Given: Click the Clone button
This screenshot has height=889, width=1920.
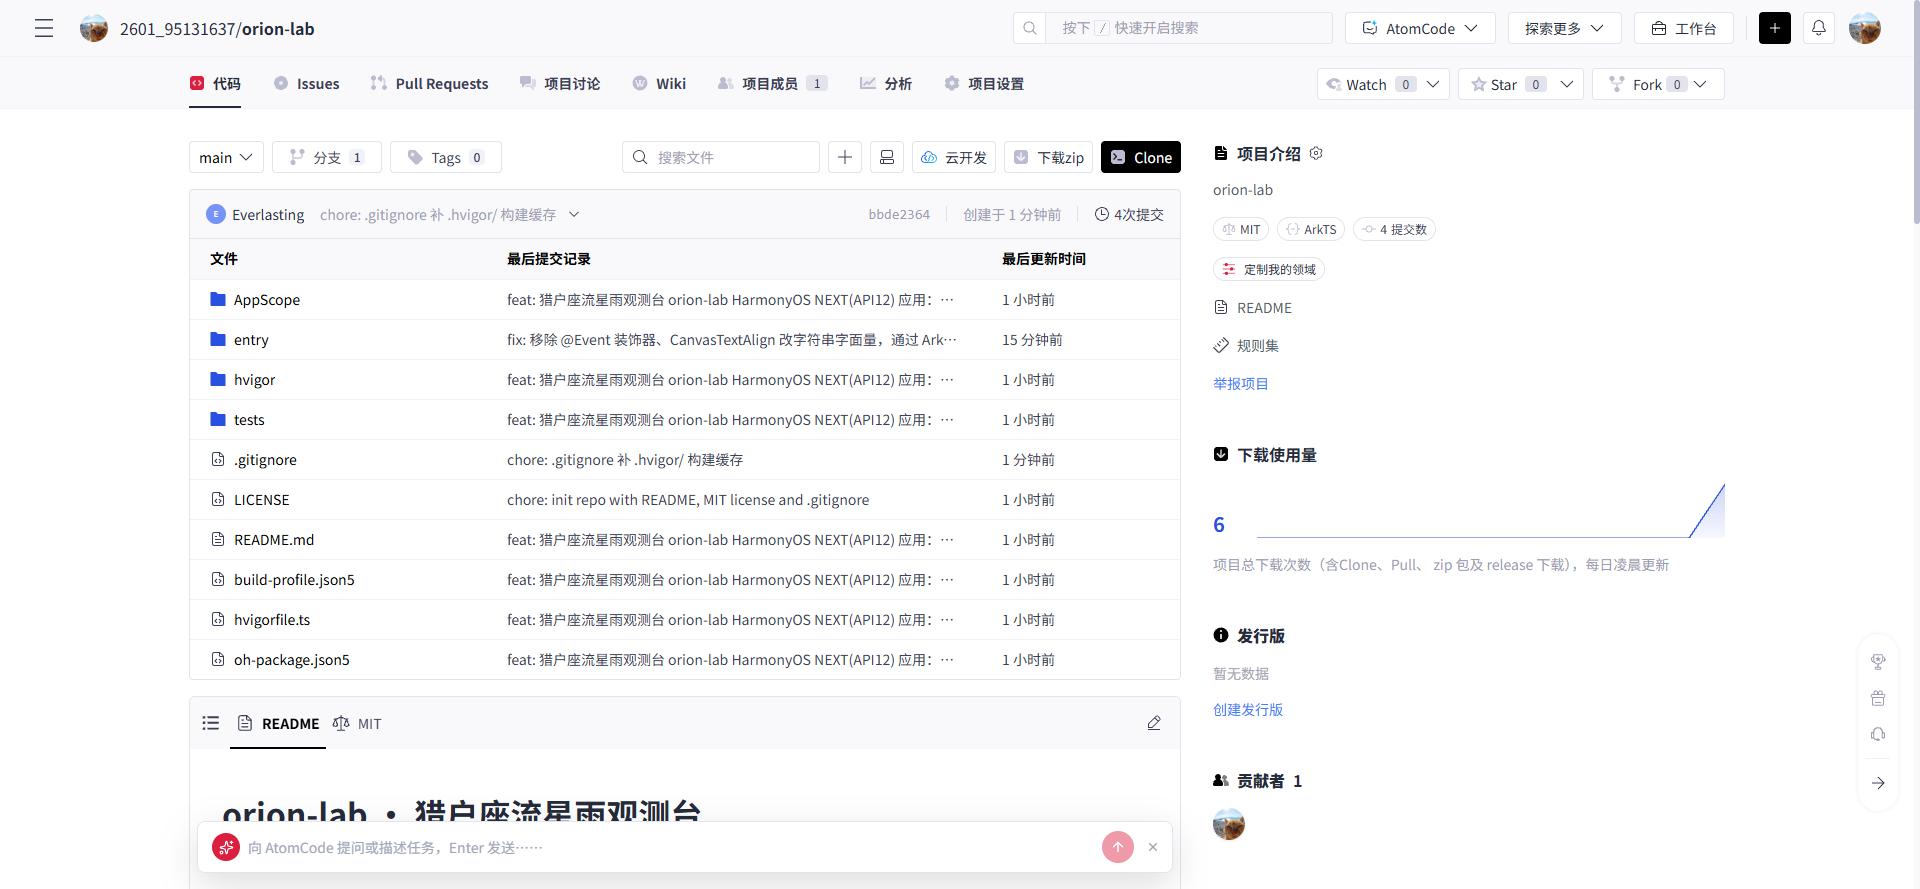Looking at the screenshot, I should click(x=1141, y=157).
